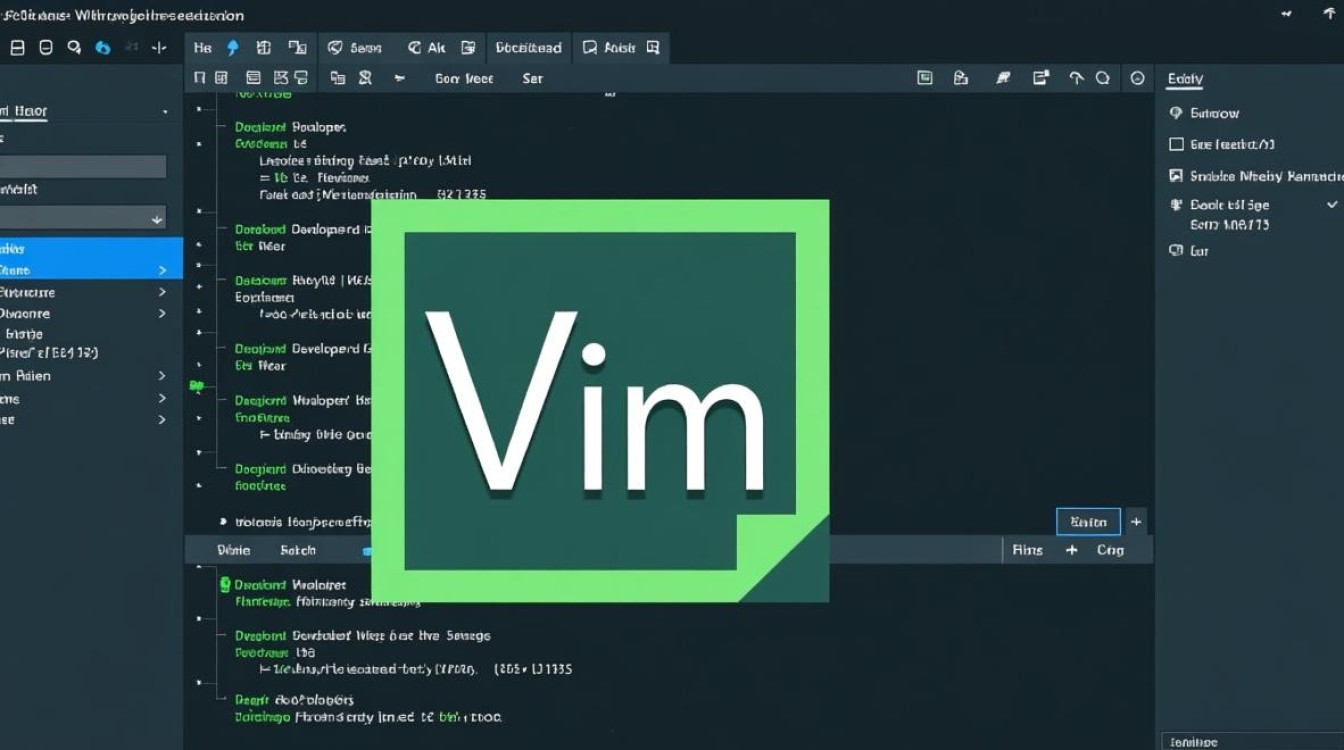Toggle the Size feedback checkbox in the right panel

coord(1176,144)
